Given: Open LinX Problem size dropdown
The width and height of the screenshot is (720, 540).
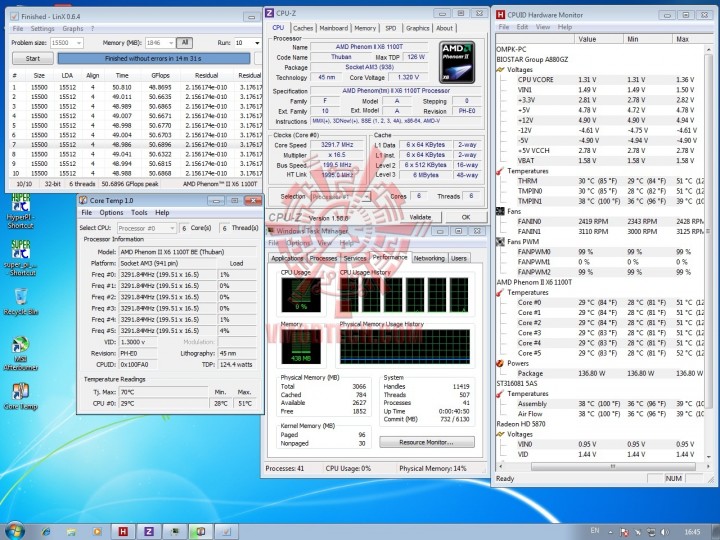Looking at the screenshot, I should point(79,43).
